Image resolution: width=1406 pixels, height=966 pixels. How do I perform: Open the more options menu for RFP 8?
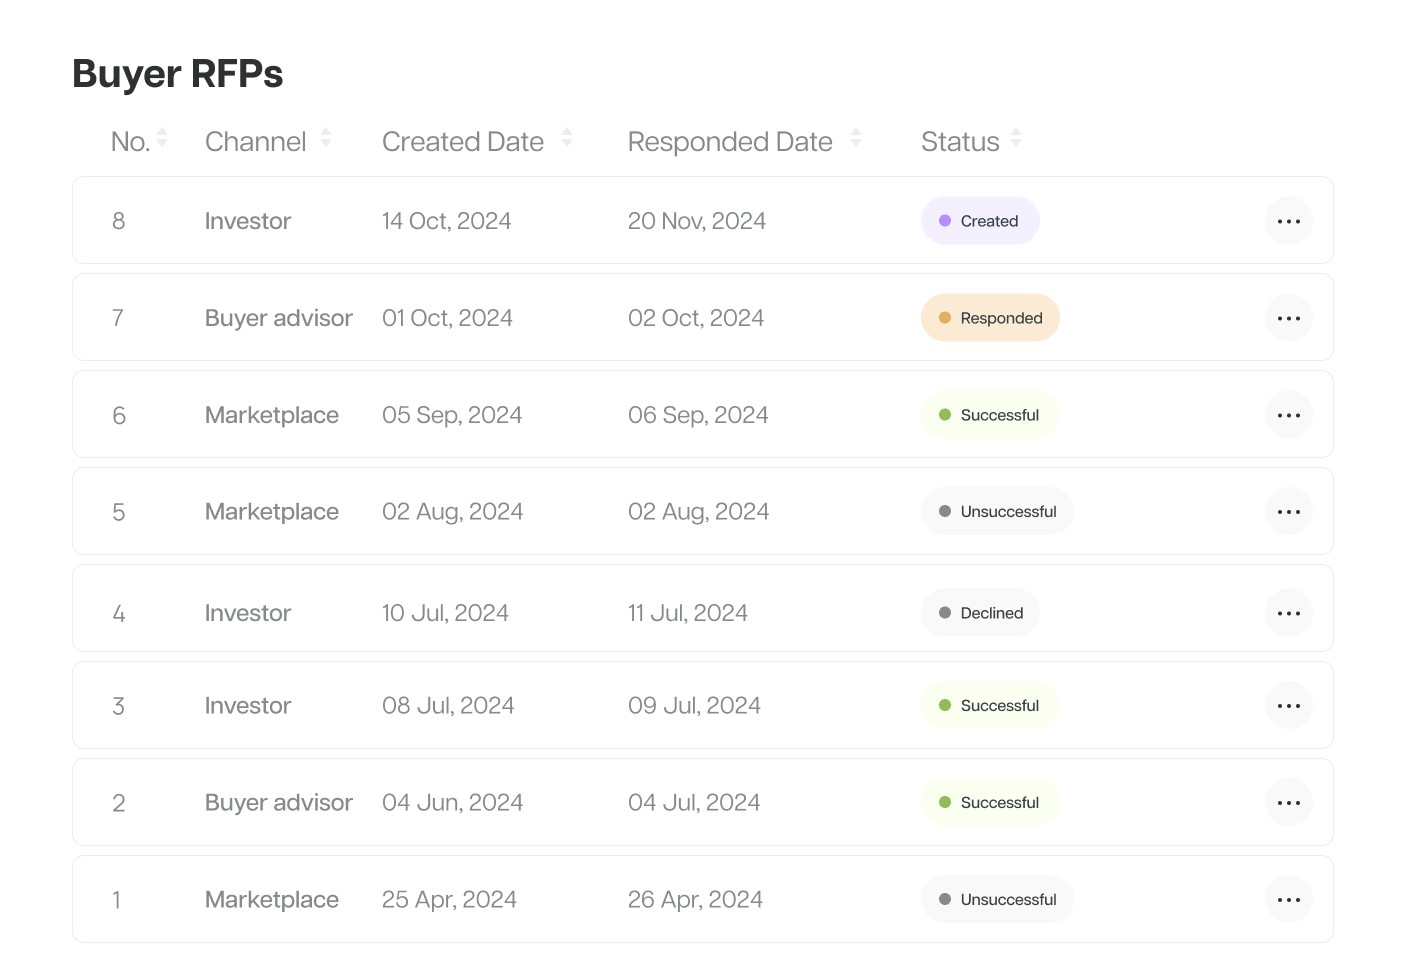coord(1288,221)
